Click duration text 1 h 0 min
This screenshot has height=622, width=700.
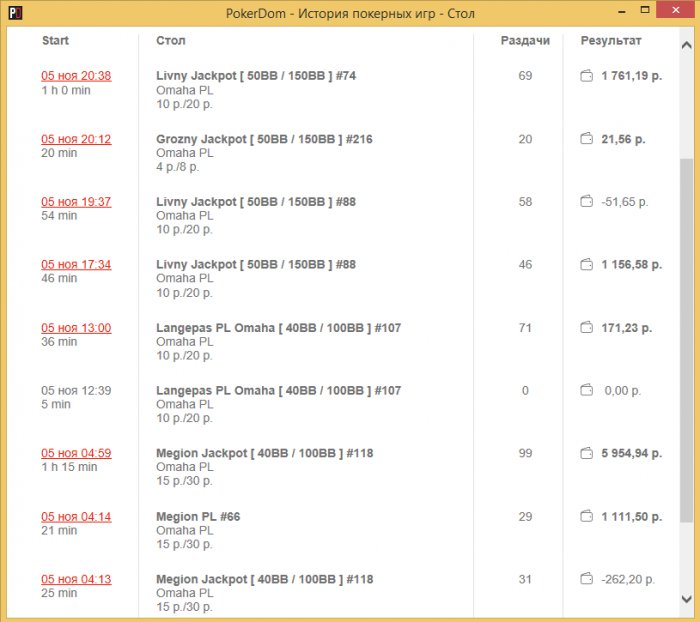66,90
